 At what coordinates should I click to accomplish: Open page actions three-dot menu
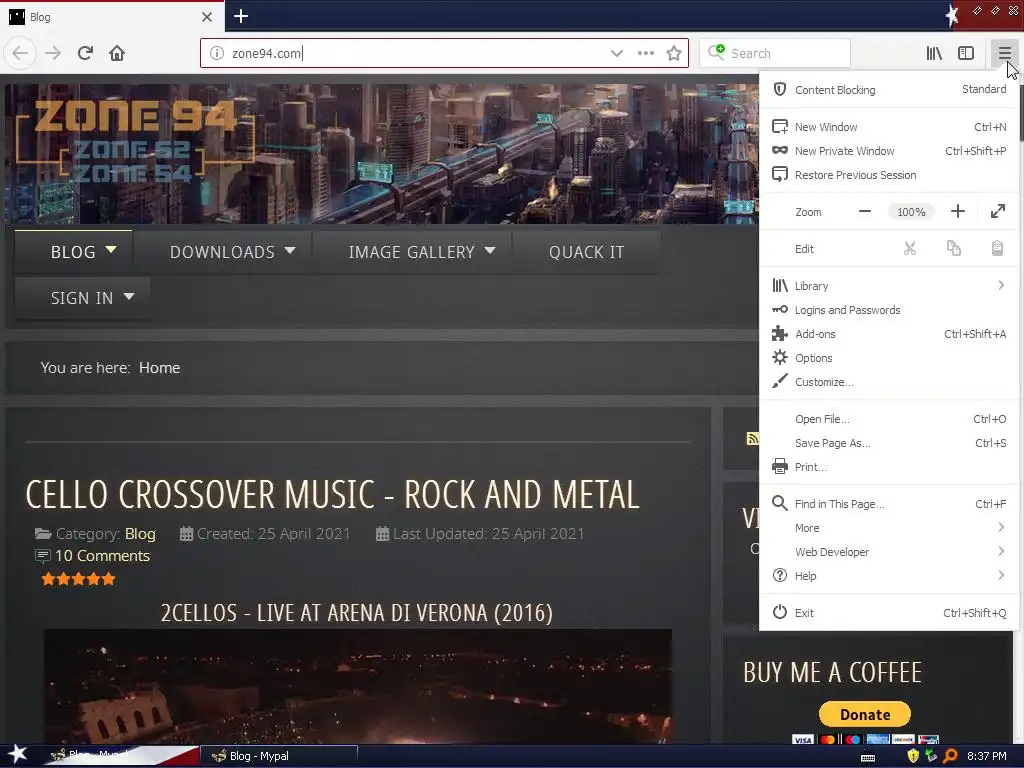pyautogui.click(x=645, y=53)
